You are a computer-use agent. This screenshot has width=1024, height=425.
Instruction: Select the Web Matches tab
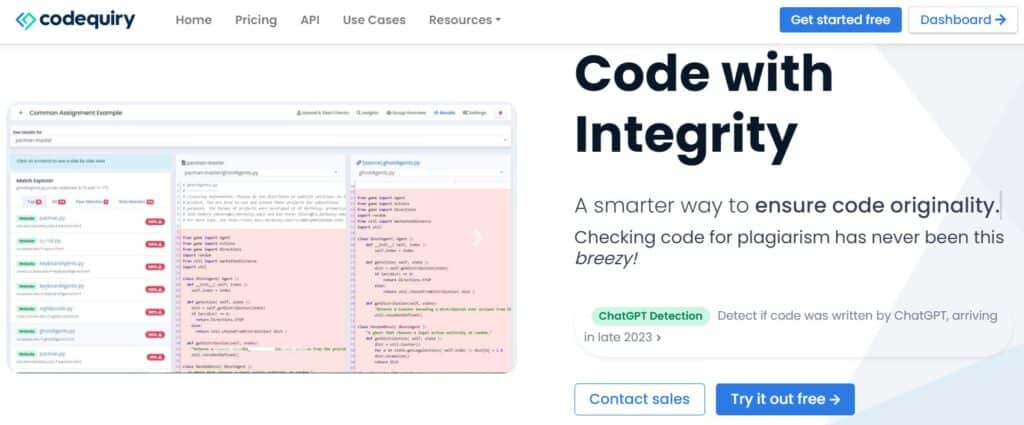click(135, 202)
